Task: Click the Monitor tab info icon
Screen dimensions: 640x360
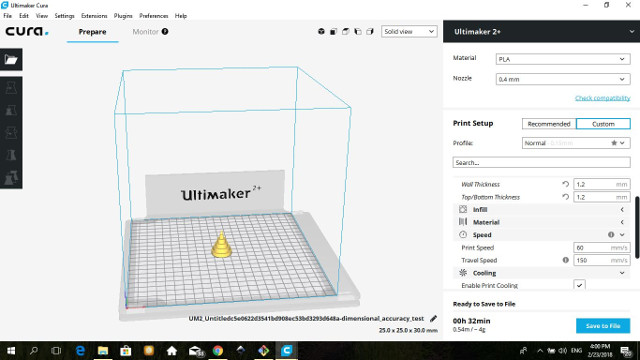Action: [x=165, y=31]
